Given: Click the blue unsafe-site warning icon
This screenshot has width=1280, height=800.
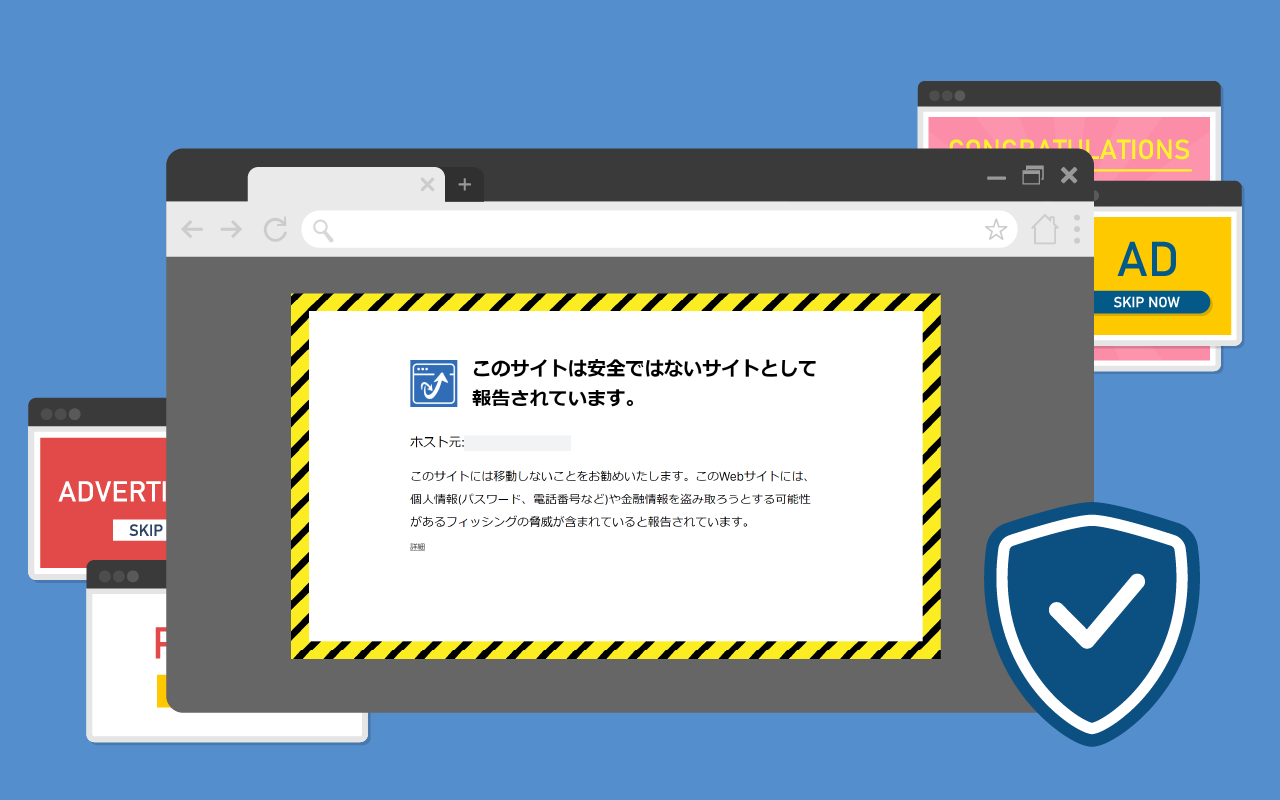Looking at the screenshot, I should click(433, 383).
